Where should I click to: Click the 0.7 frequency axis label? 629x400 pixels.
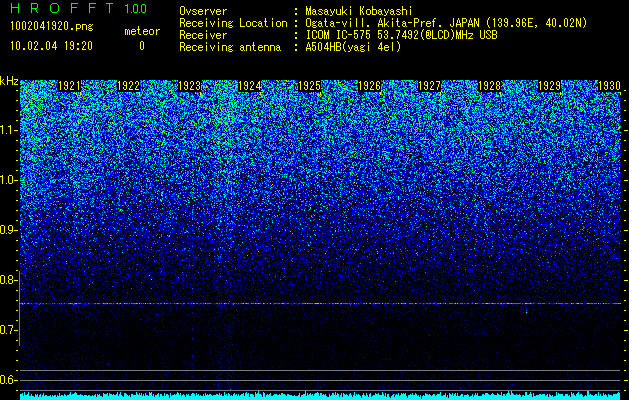(x=9, y=330)
